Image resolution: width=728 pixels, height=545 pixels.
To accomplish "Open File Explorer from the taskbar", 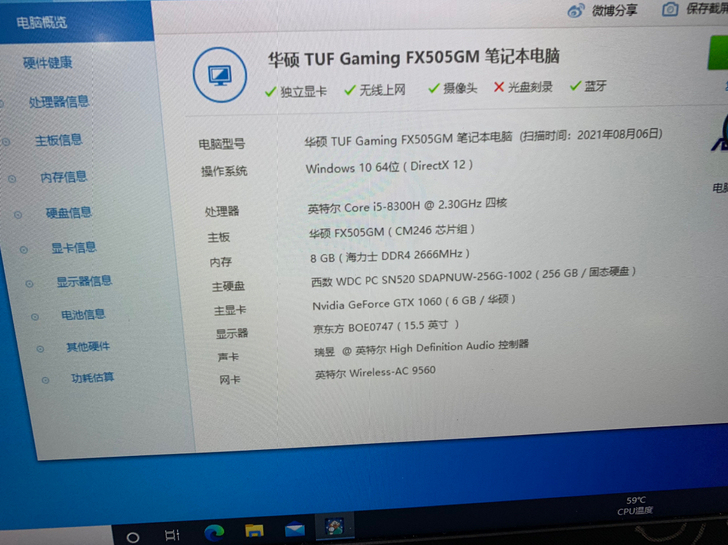I will pos(254,531).
